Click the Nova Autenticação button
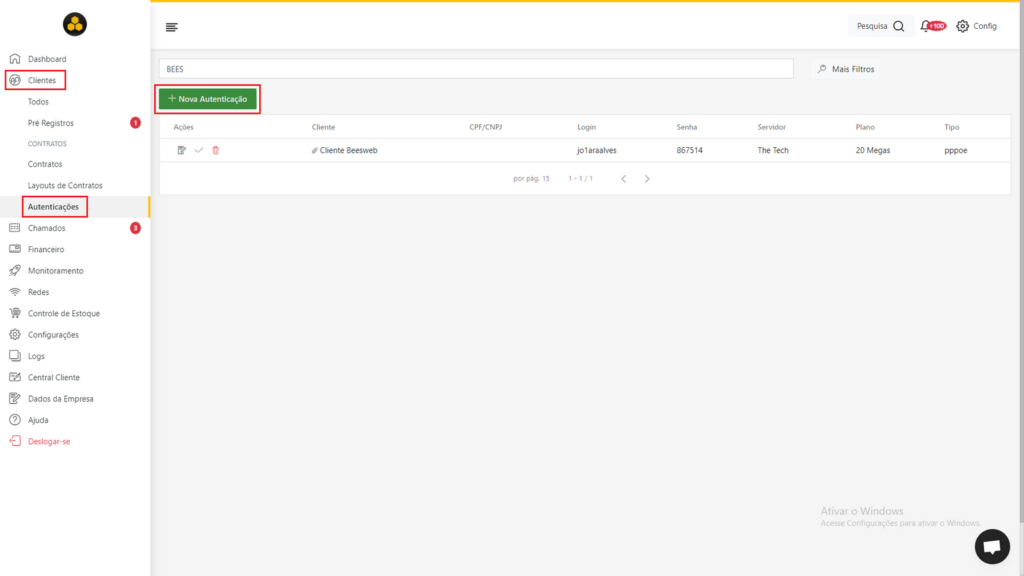This screenshot has height=576, width=1024. click(208, 99)
